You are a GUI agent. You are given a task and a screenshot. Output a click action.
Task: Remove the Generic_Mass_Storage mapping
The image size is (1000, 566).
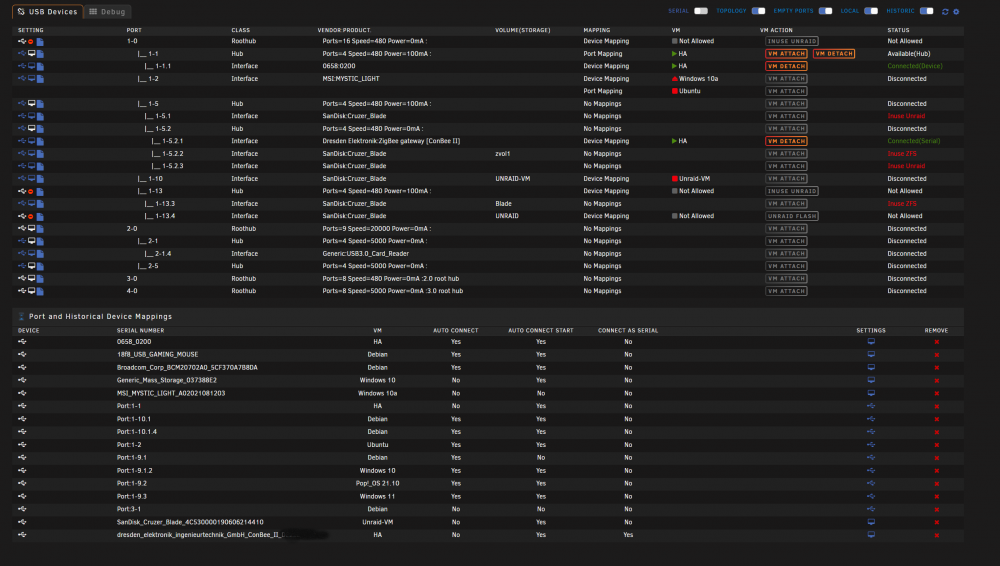pyautogui.click(x=936, y=380)
